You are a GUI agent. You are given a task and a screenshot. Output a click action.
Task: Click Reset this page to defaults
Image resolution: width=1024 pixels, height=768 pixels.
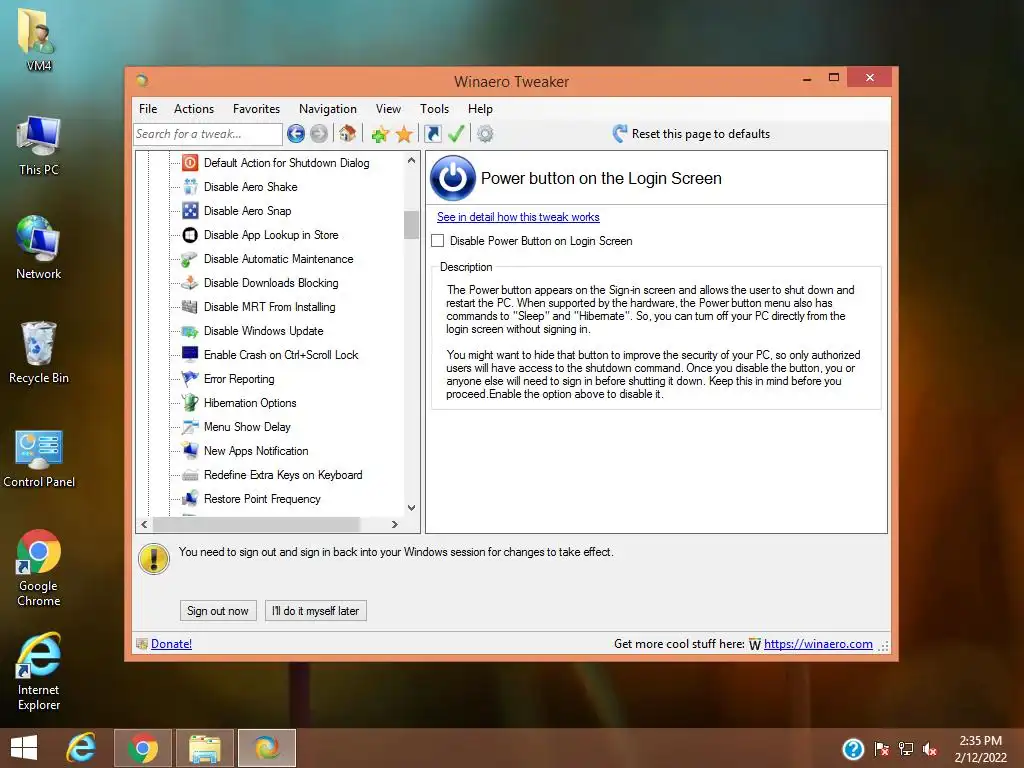point(700,134)
